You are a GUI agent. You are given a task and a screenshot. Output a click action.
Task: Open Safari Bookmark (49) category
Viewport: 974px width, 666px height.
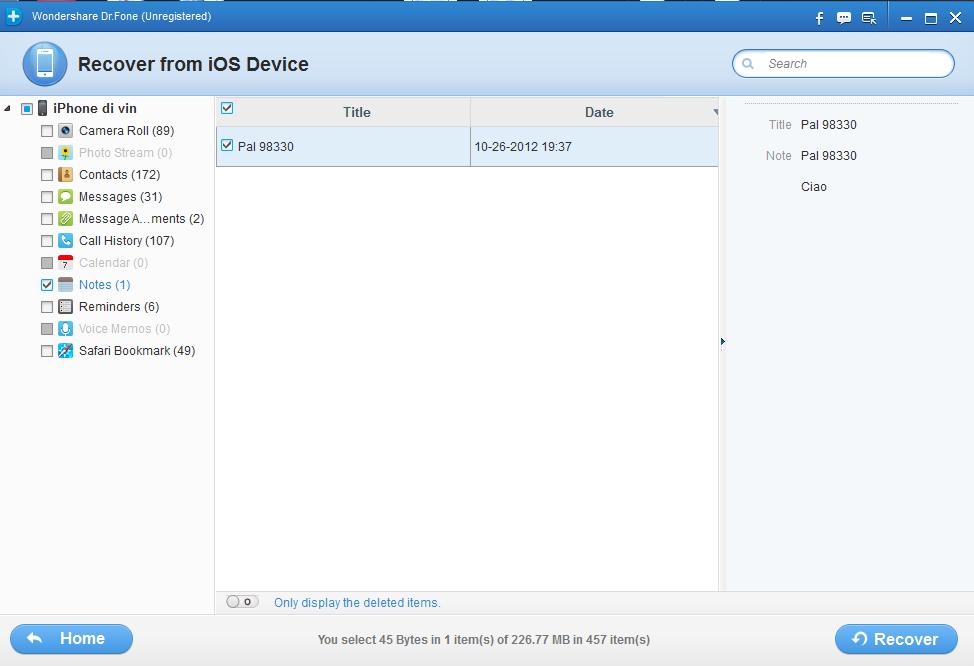tap(137, 351)
